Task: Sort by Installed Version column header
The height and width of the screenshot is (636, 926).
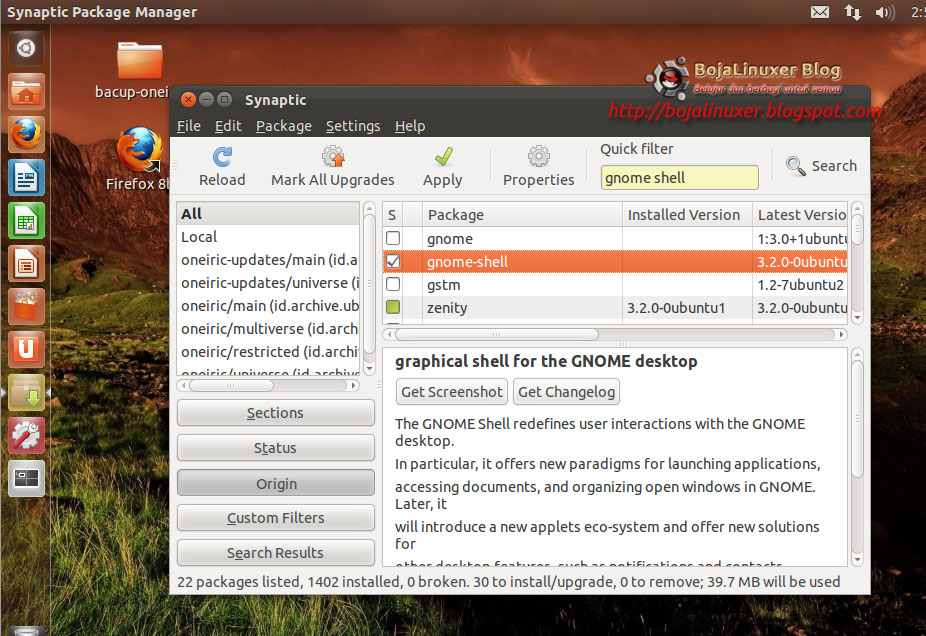Action: (x=687, y=214)
